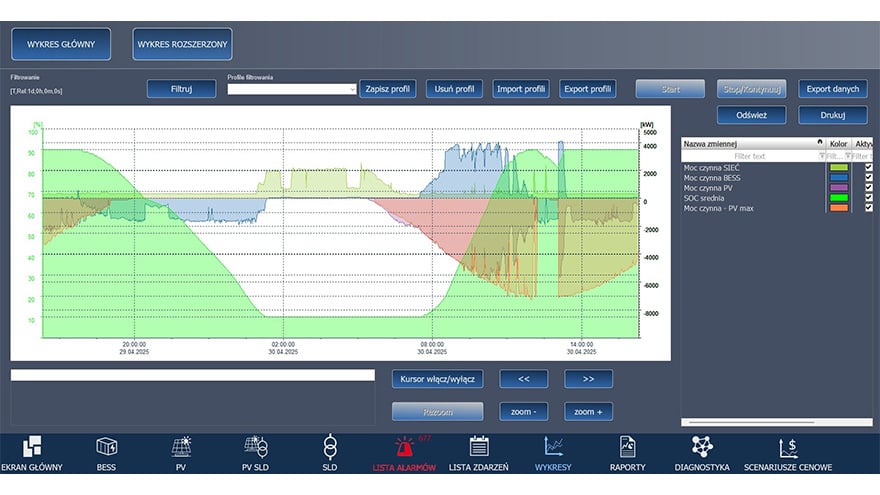880x495 pixels.
Task: Toggle the Moc czynna PV active checkbox
Action: (x=868, y=187)
